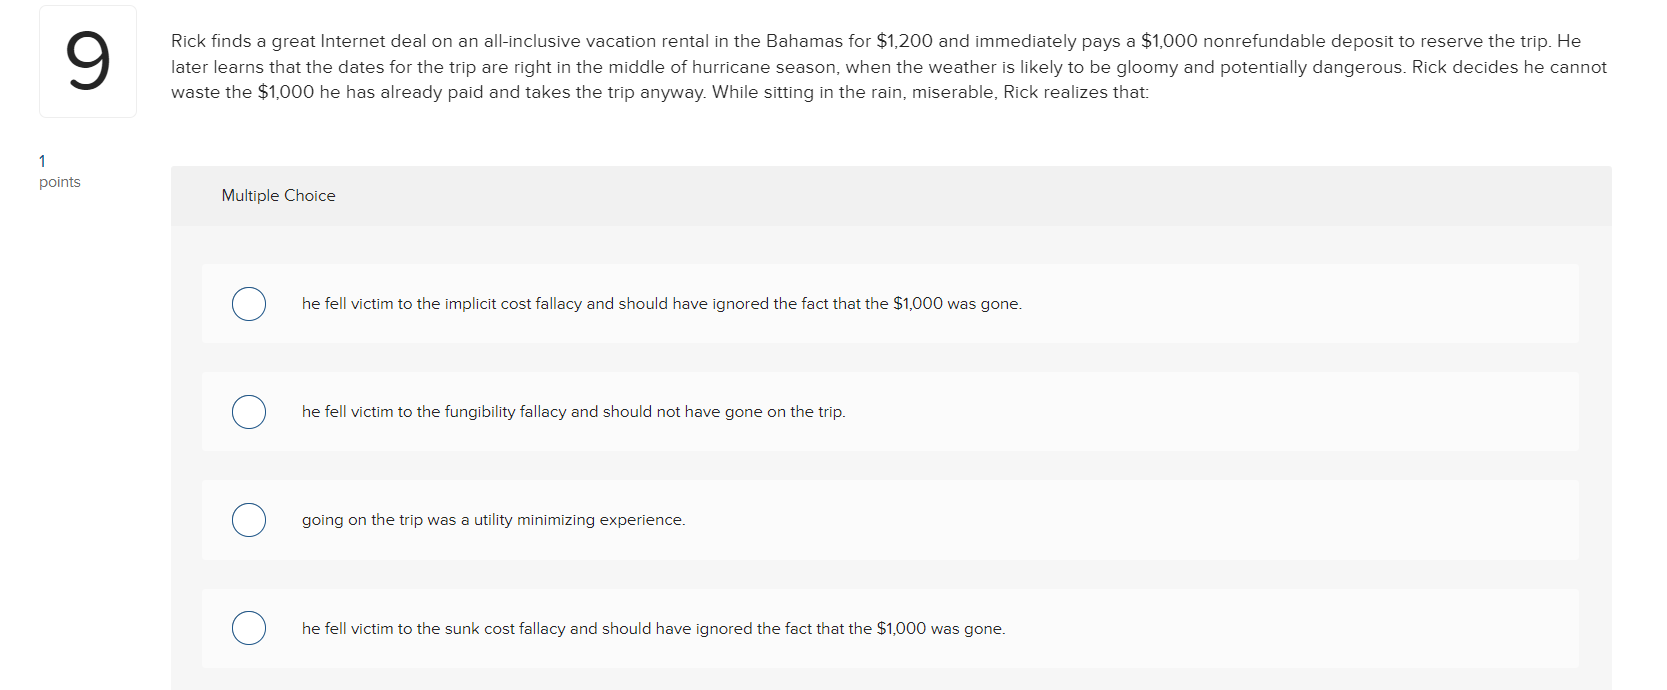The image size is (1667, 690).
Task: Click the Multiple Choice heading label
Action: 279,196
